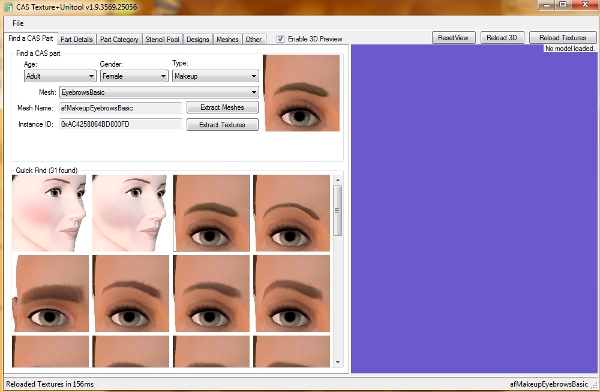
Task: Click the 'afMakeupEyebrowsBasic' status bar text
Action: (549, 384)
